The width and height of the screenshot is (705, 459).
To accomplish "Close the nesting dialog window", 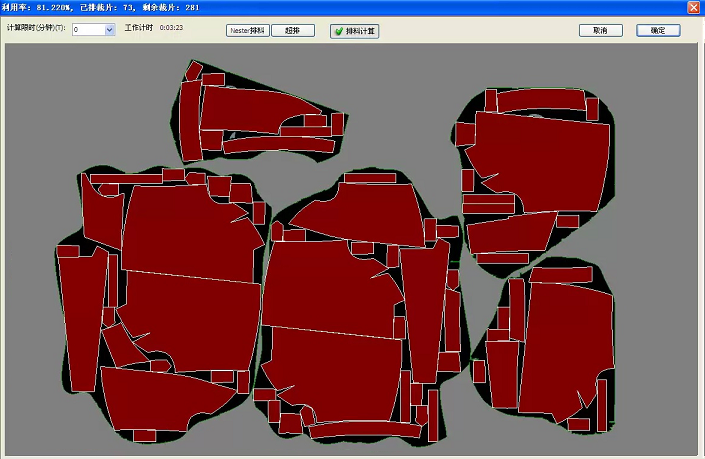I will click(x=693, y=7).
